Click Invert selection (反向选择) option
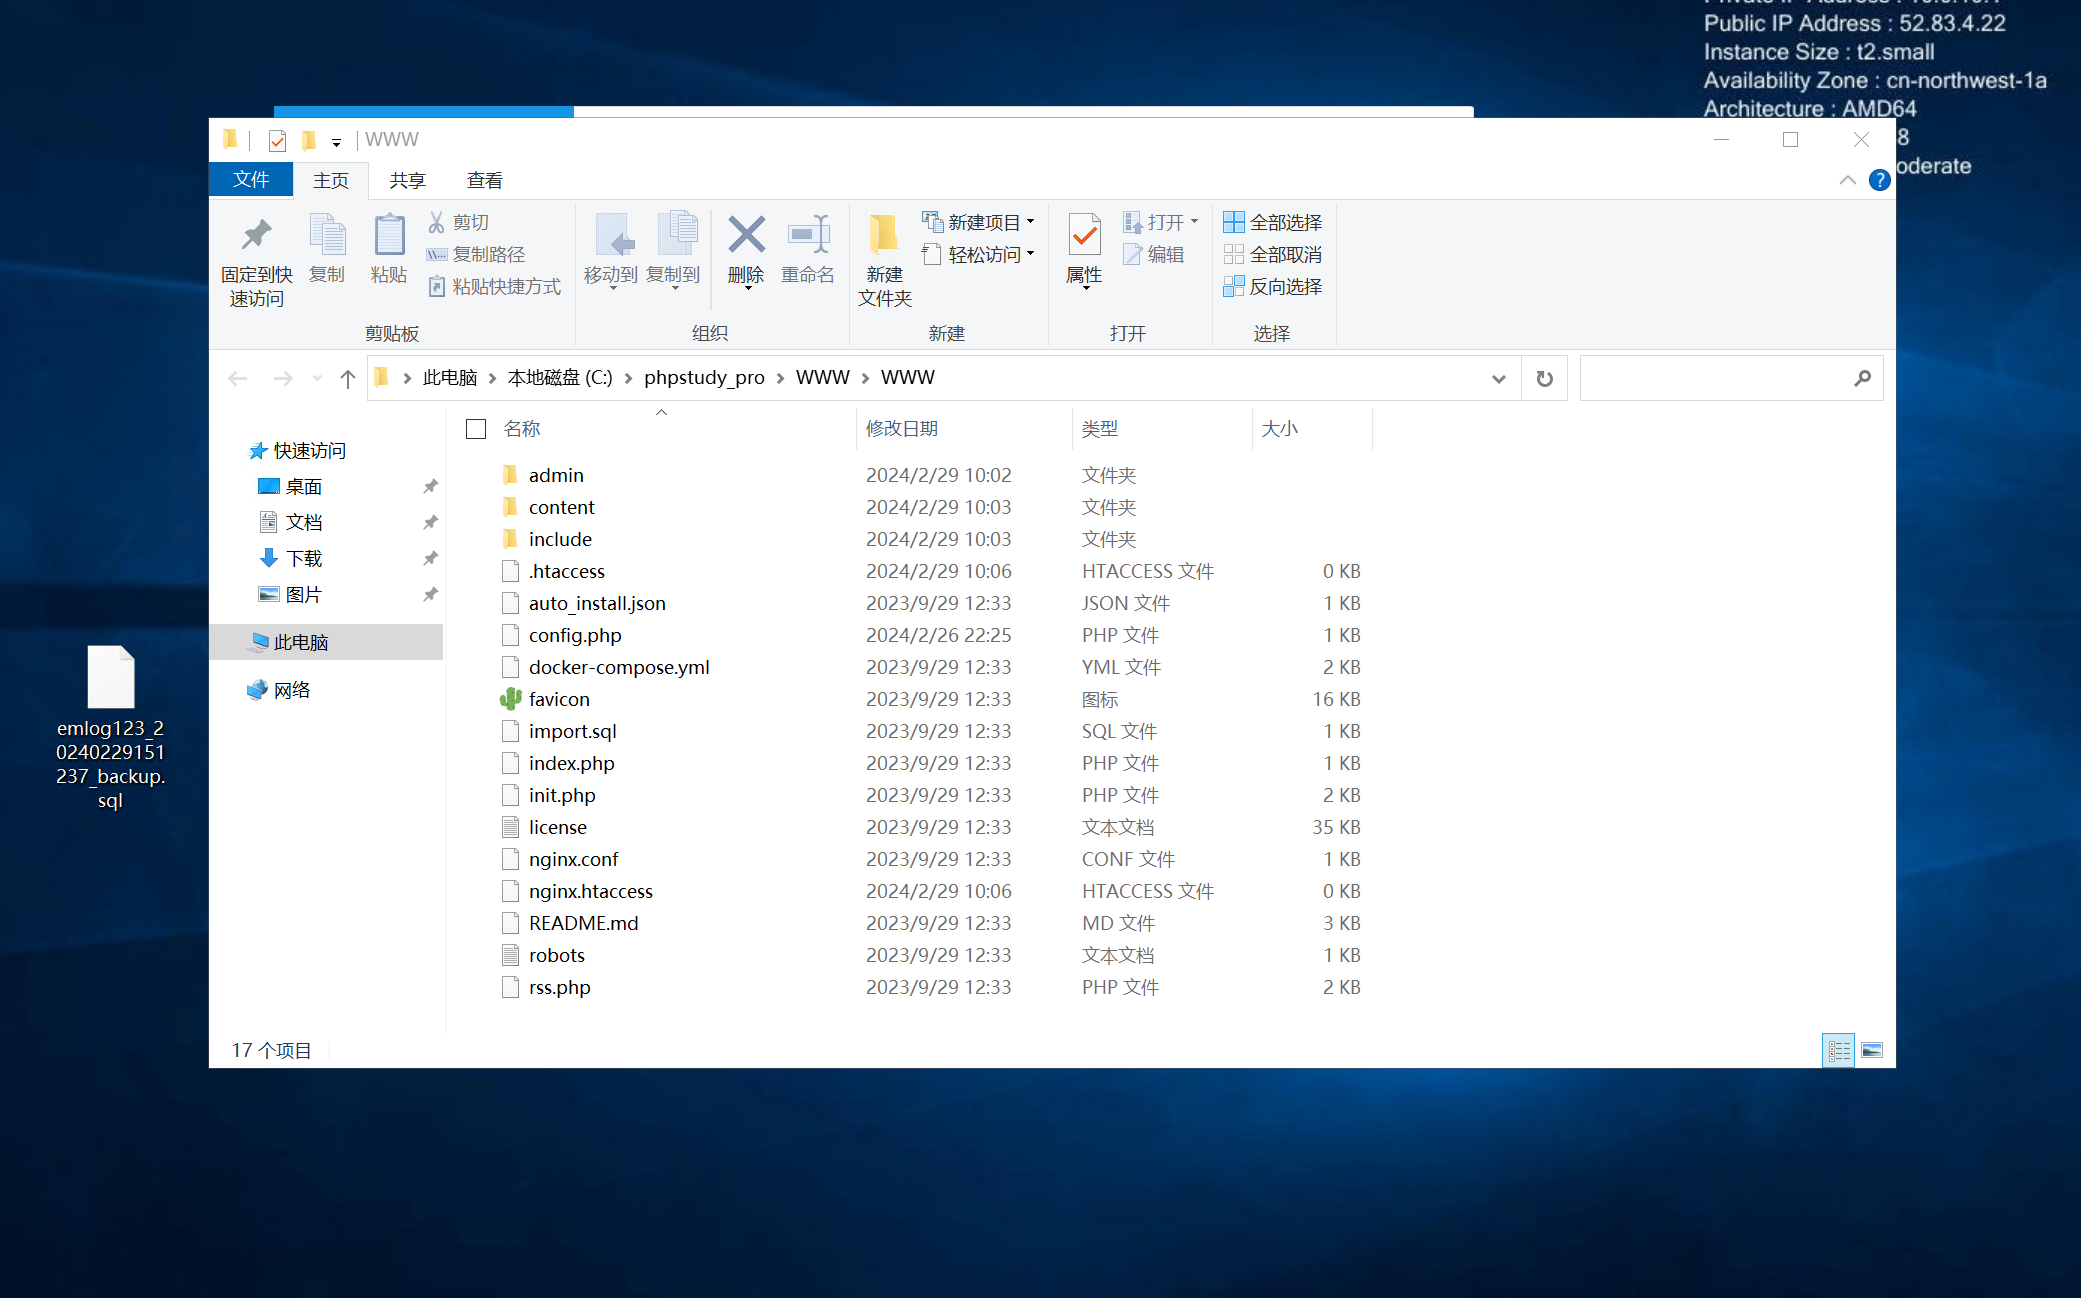This screenshot has height=1298, width=2081. pos(1273,287)
